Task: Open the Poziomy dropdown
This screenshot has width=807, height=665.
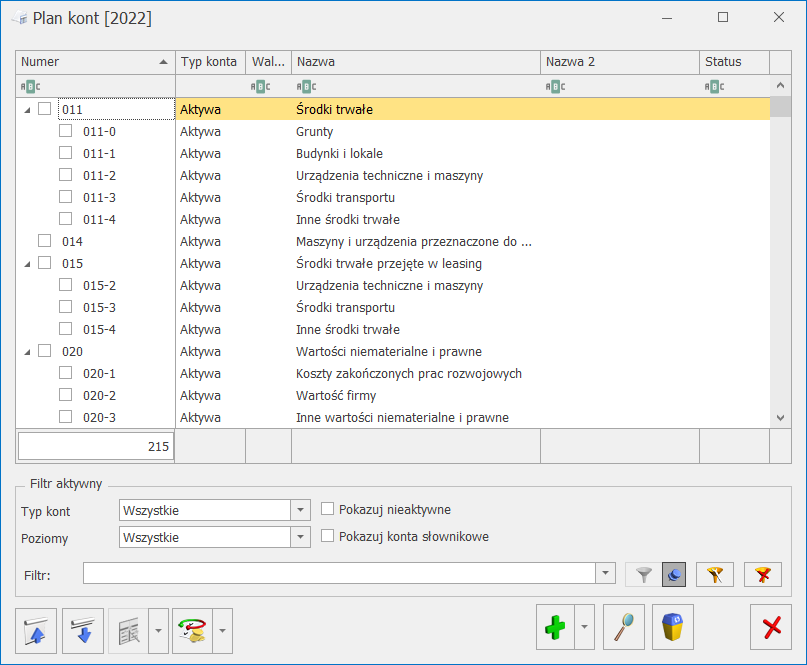Action: (300, 537)
